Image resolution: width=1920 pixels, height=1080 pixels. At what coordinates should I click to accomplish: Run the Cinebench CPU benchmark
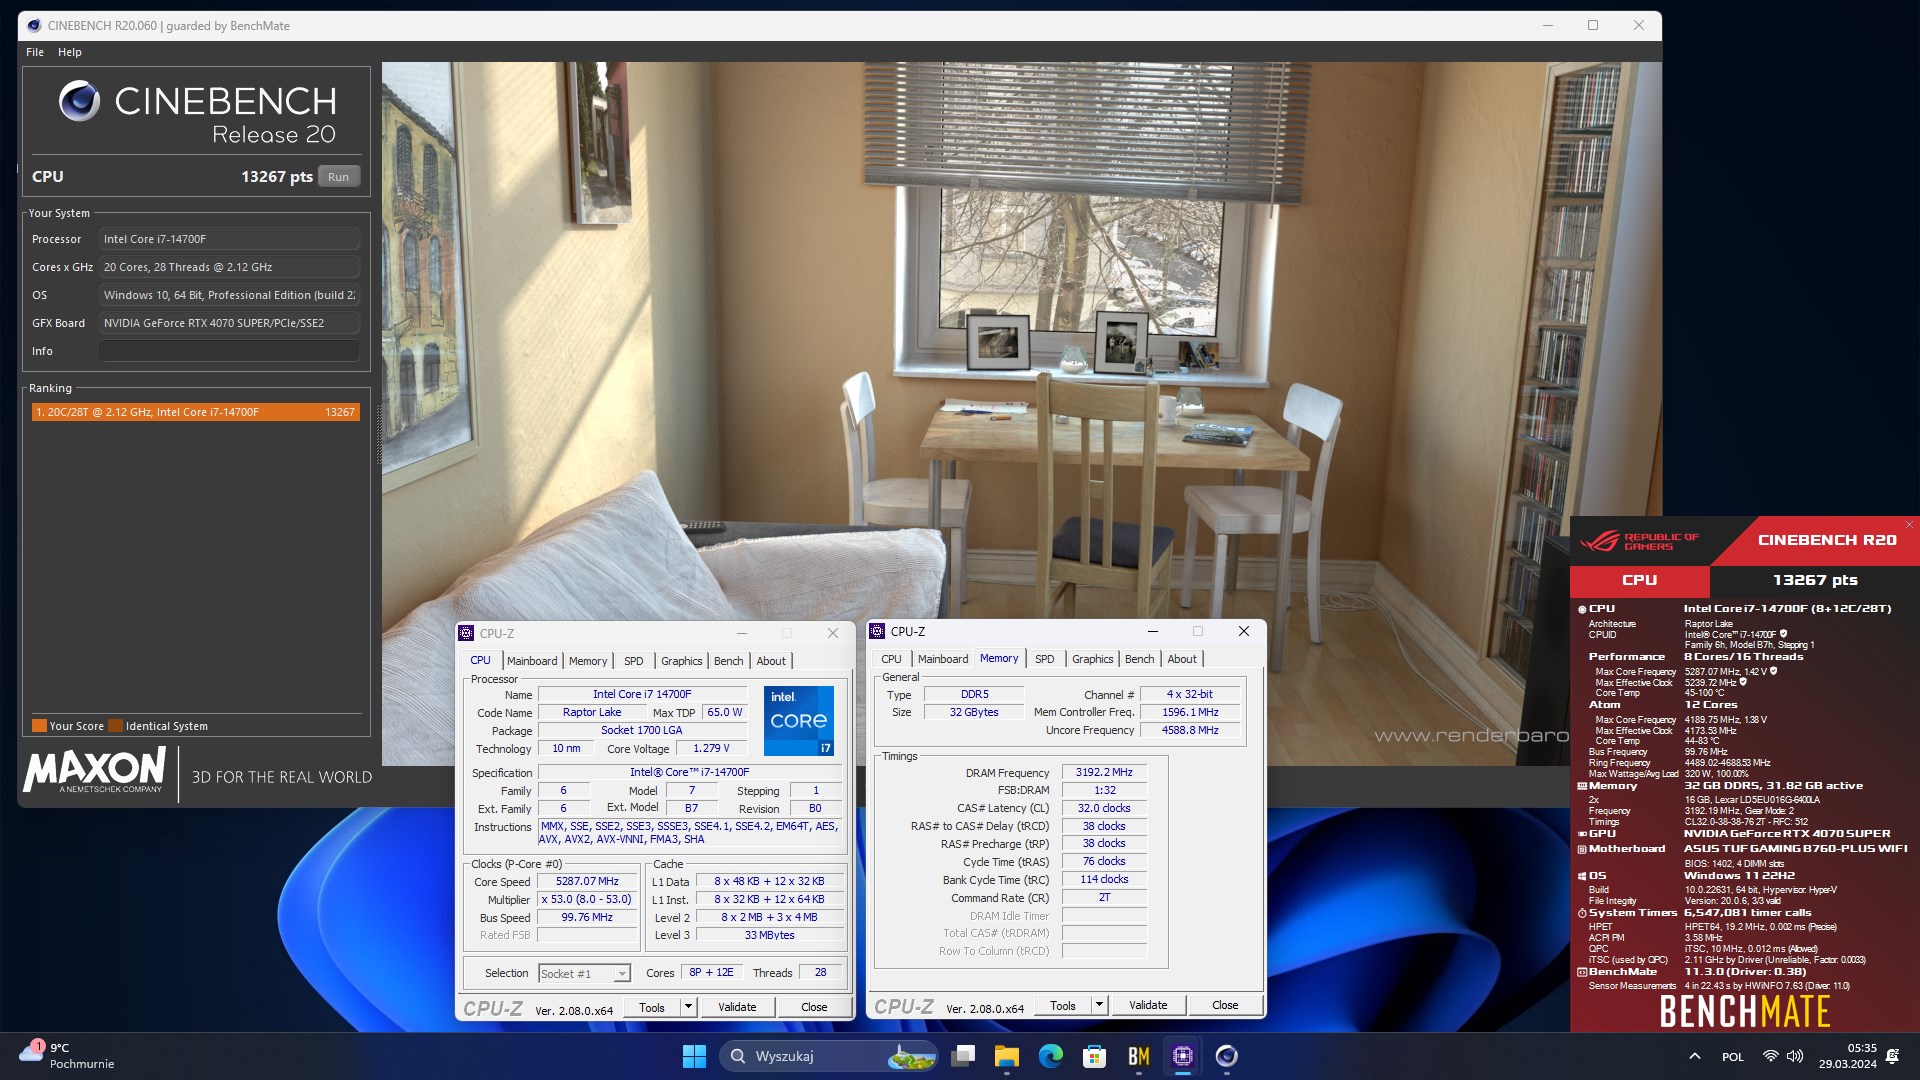point(339,177)
